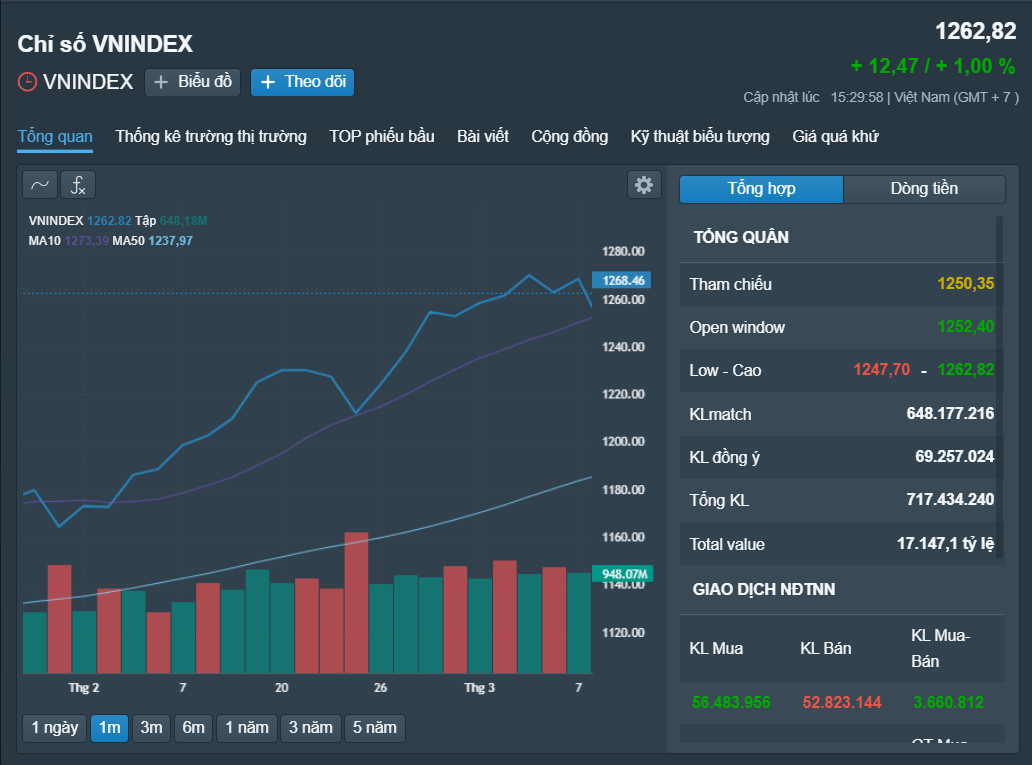Click the plus icon on Theo dõi
The image size is (1032, 765).
(268, 82)
